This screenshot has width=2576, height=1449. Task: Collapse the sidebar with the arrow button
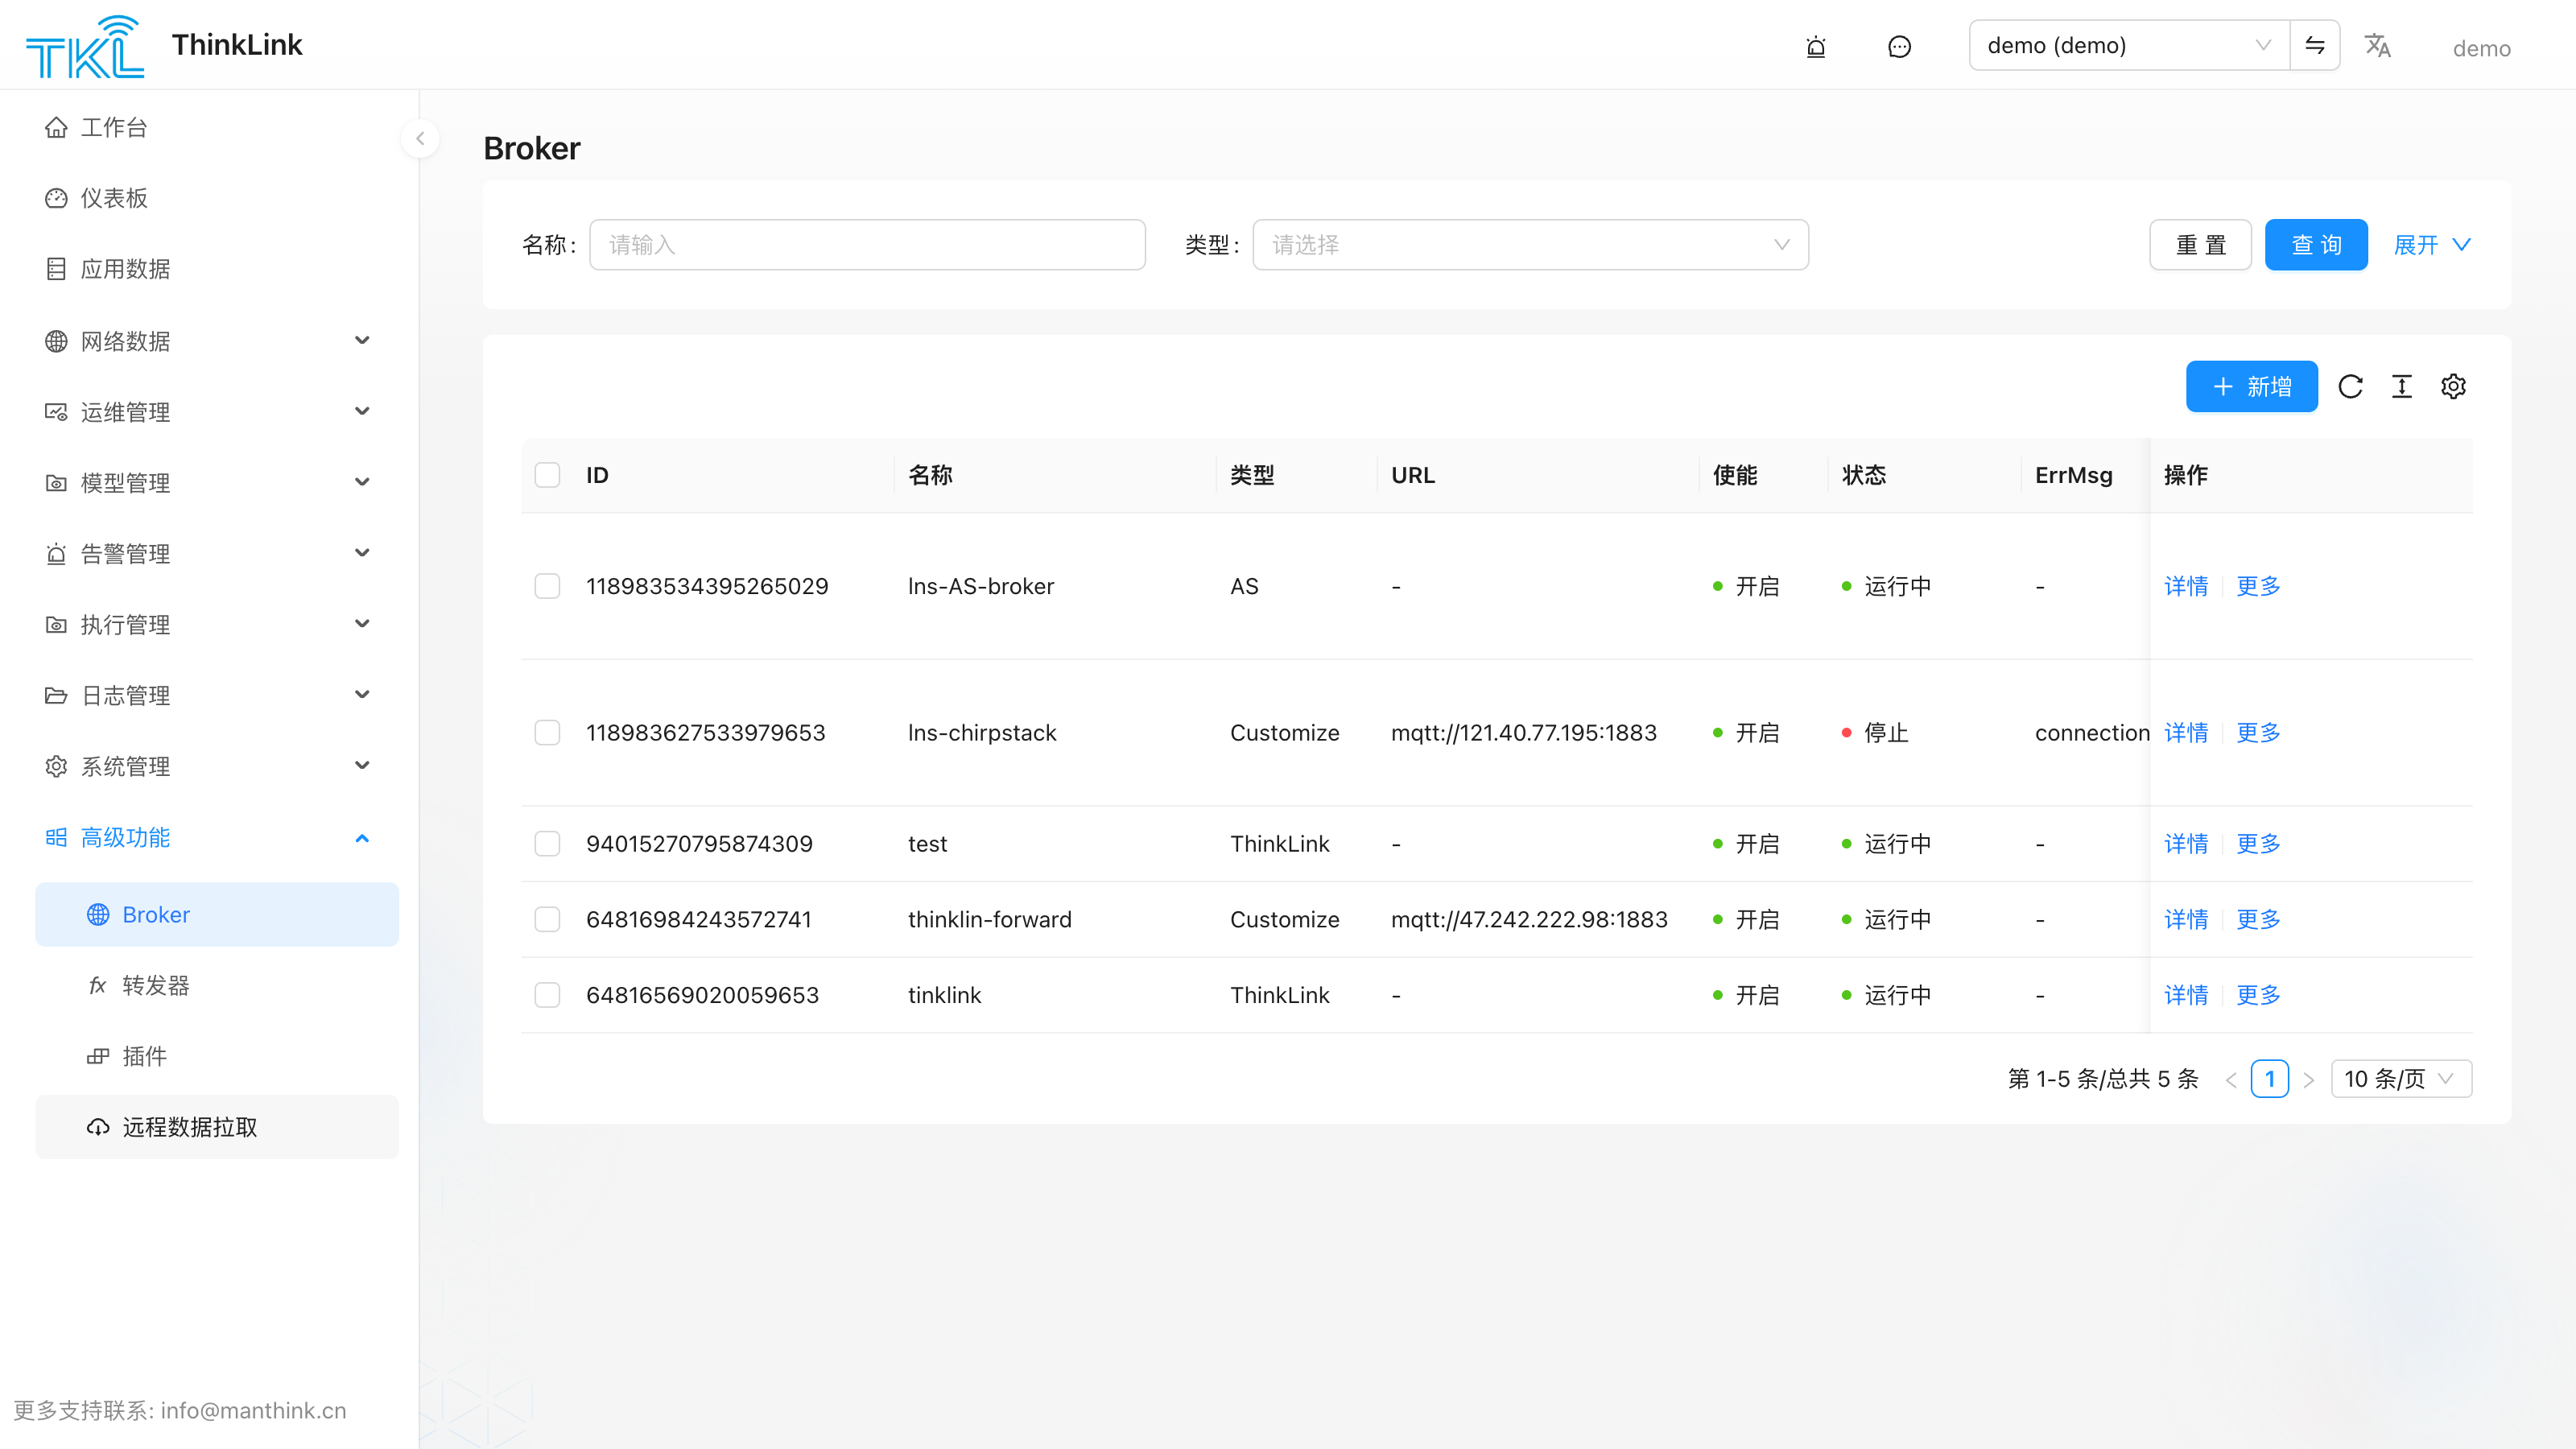coord(420,138)
